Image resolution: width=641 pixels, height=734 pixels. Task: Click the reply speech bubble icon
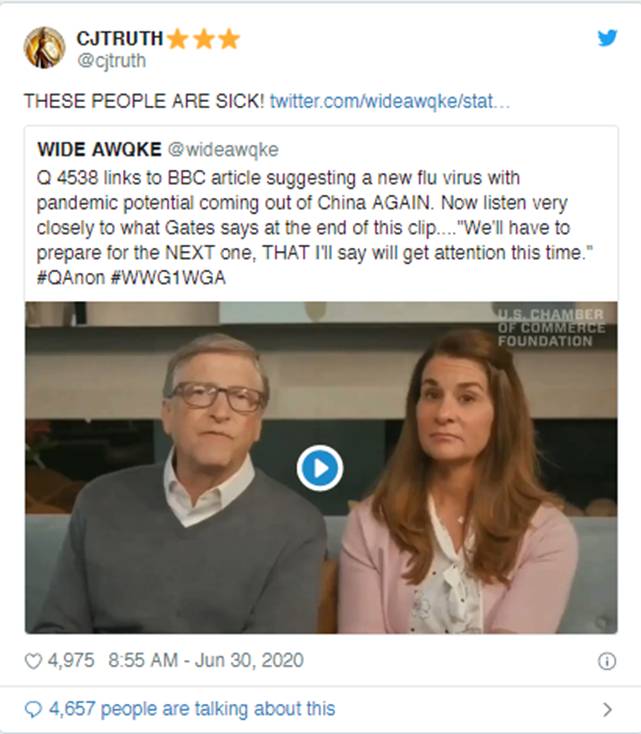34,709
